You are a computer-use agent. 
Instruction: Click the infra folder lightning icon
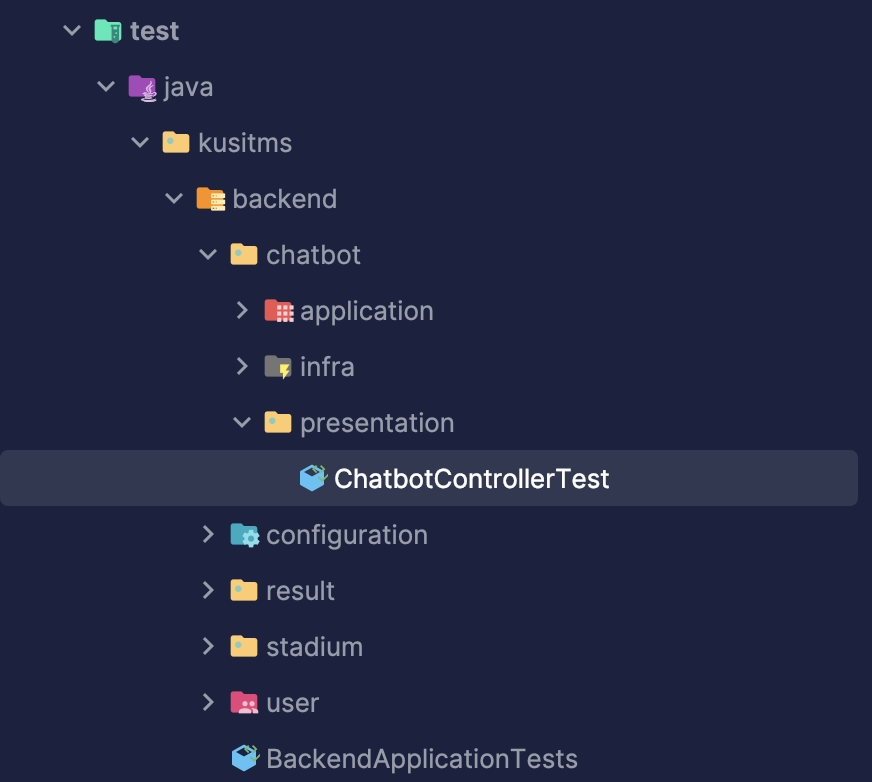(278, 367)
